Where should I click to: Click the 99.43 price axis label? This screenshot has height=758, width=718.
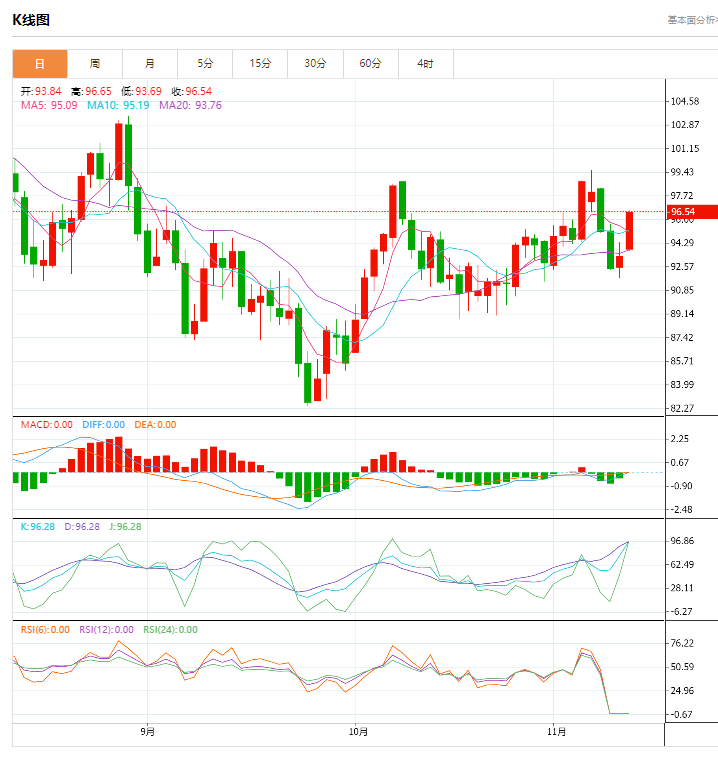(682, 172)
